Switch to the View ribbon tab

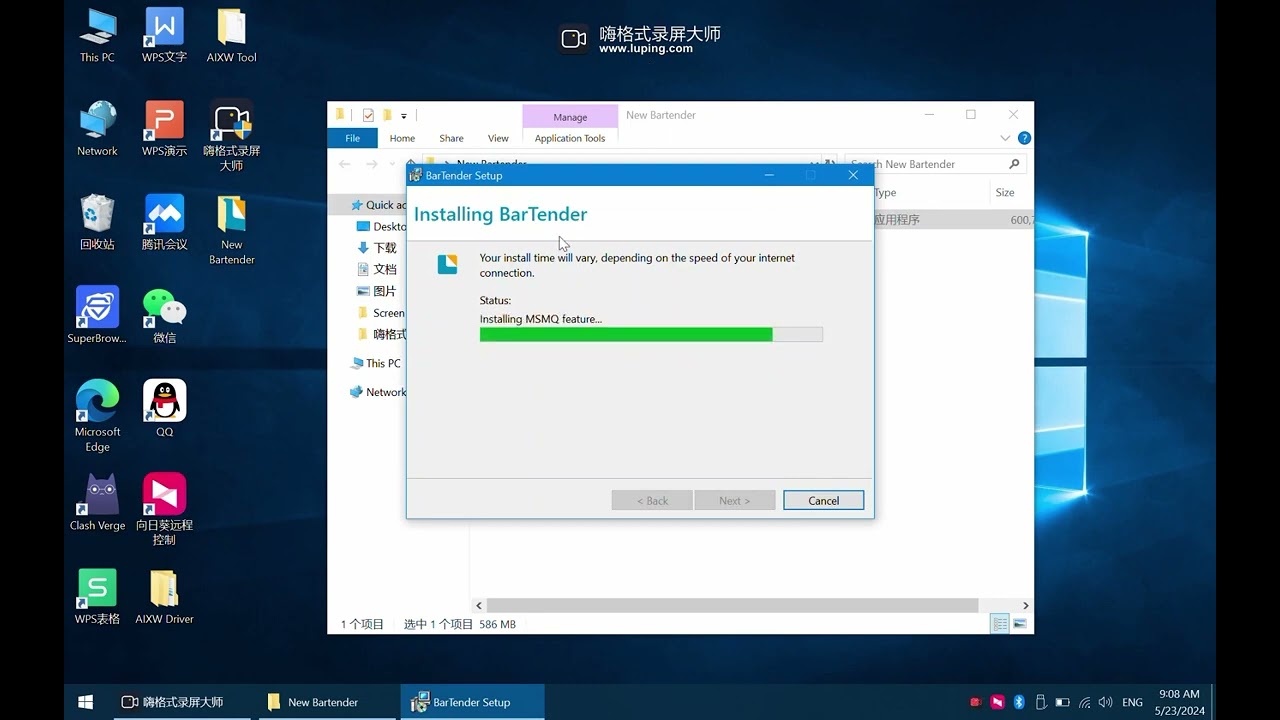498,138
